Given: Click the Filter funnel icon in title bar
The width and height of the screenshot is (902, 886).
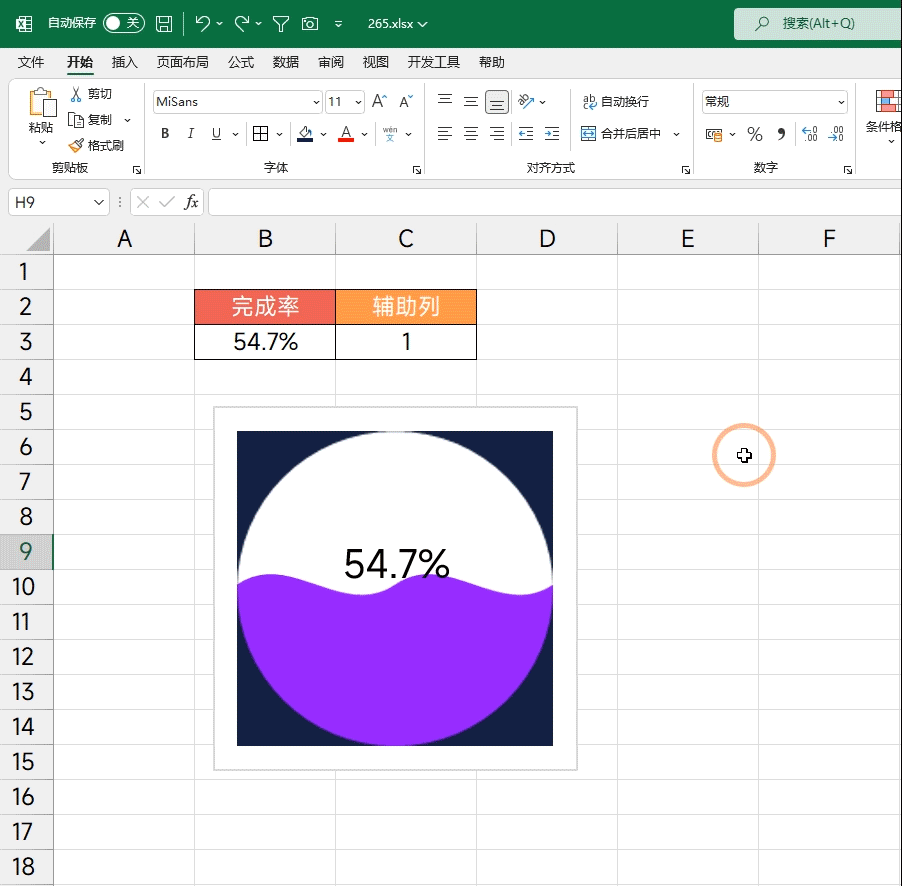Looking at the screenshot, I should pyautogui.click(x=281, y=24).
